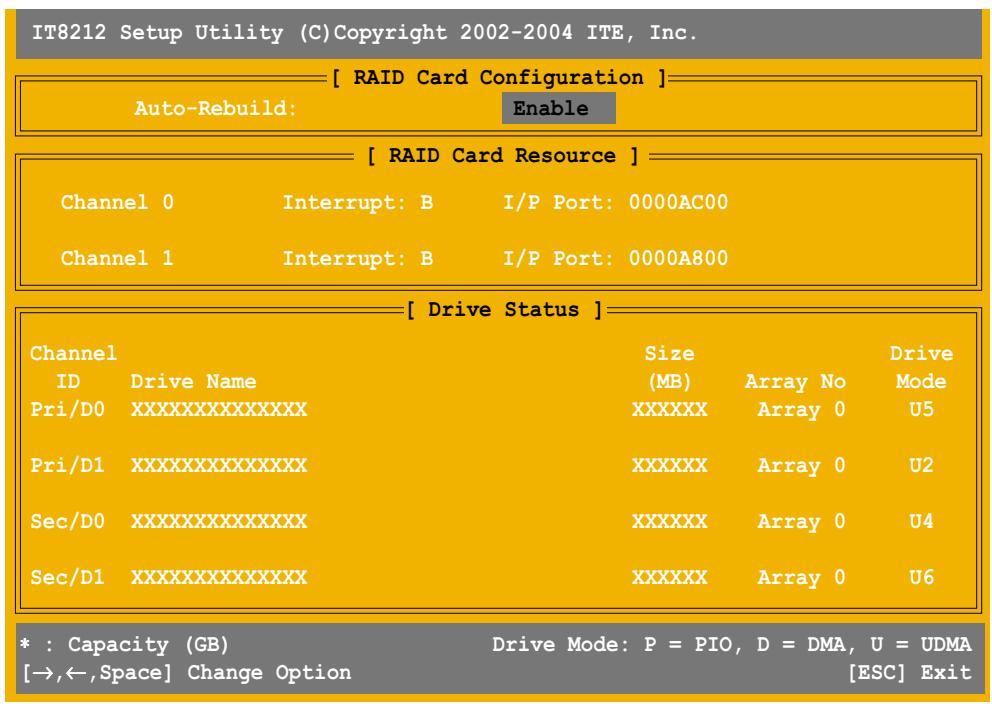Click the U4 drive mode value

coord(921,521)
